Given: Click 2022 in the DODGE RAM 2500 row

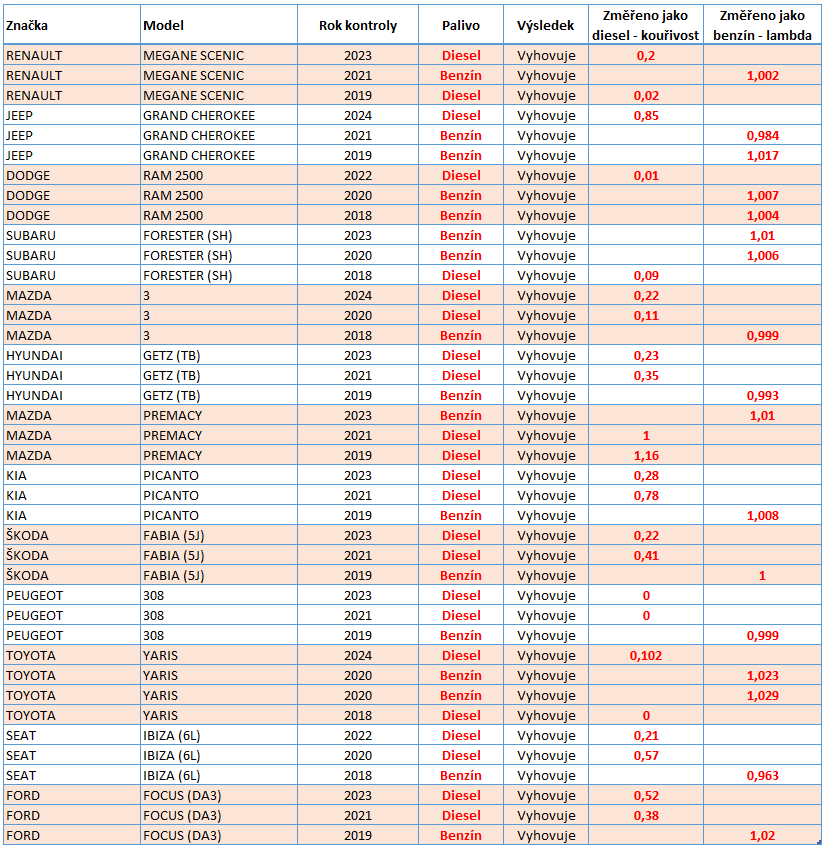Looking at the screenshot, I should tap(358, 176).
